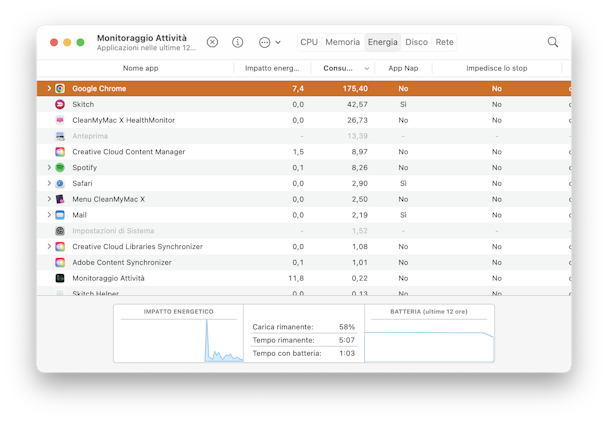Click the Adobe Content Synchronizer icon

(x=60, y=262)
